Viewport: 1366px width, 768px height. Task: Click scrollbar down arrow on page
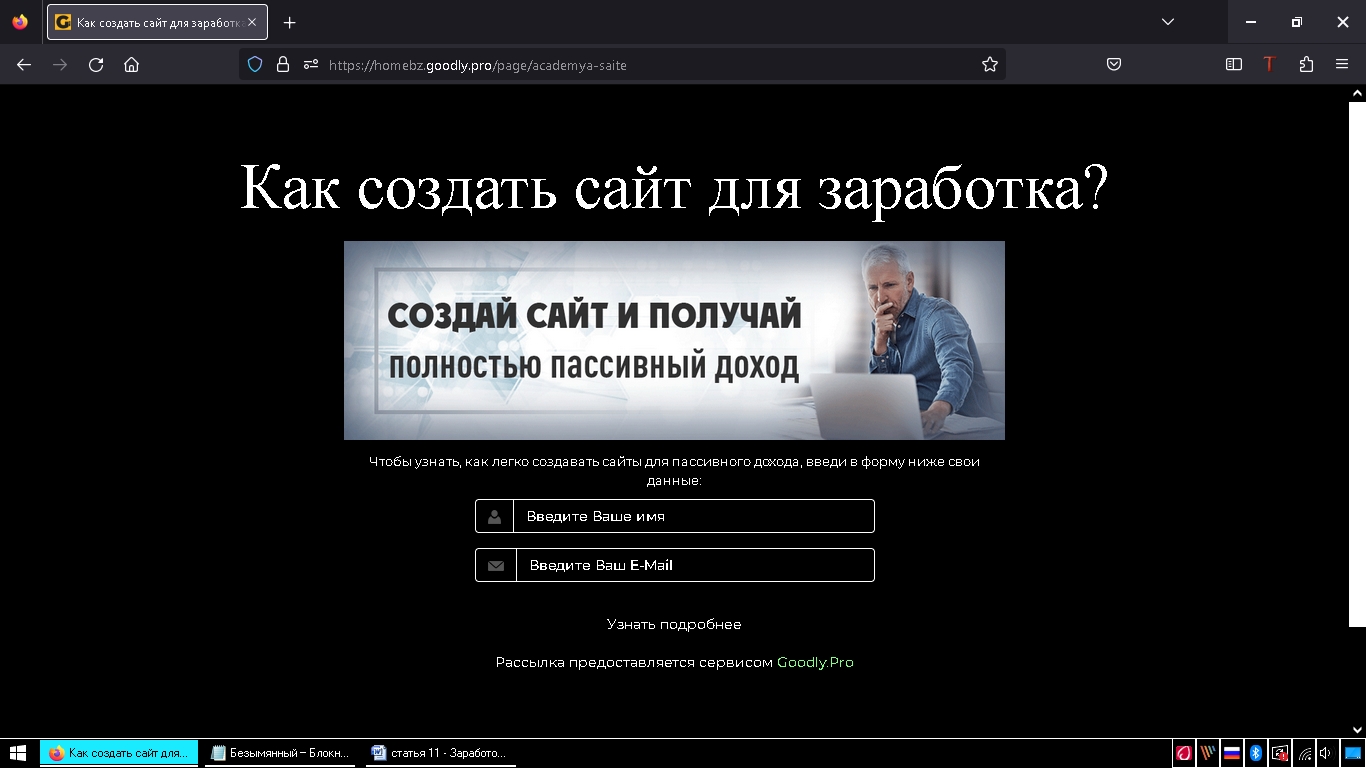point(1357,730)
